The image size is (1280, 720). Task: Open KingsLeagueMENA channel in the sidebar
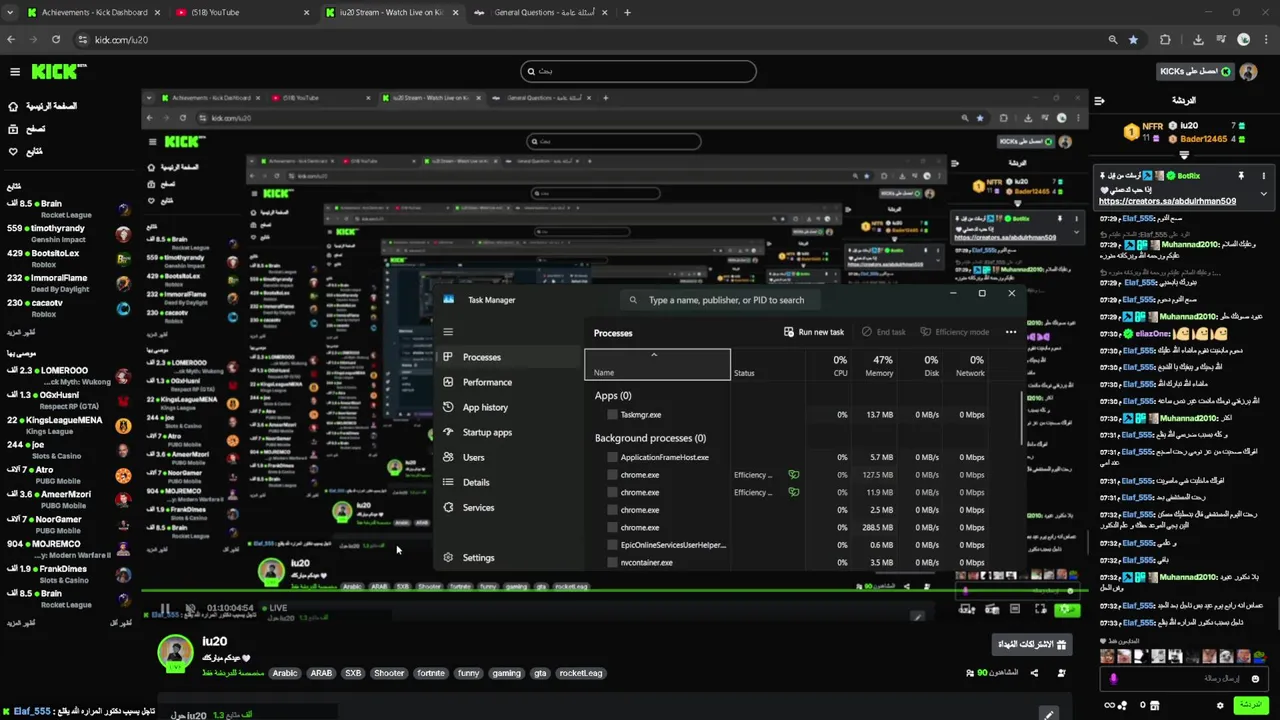67,426
